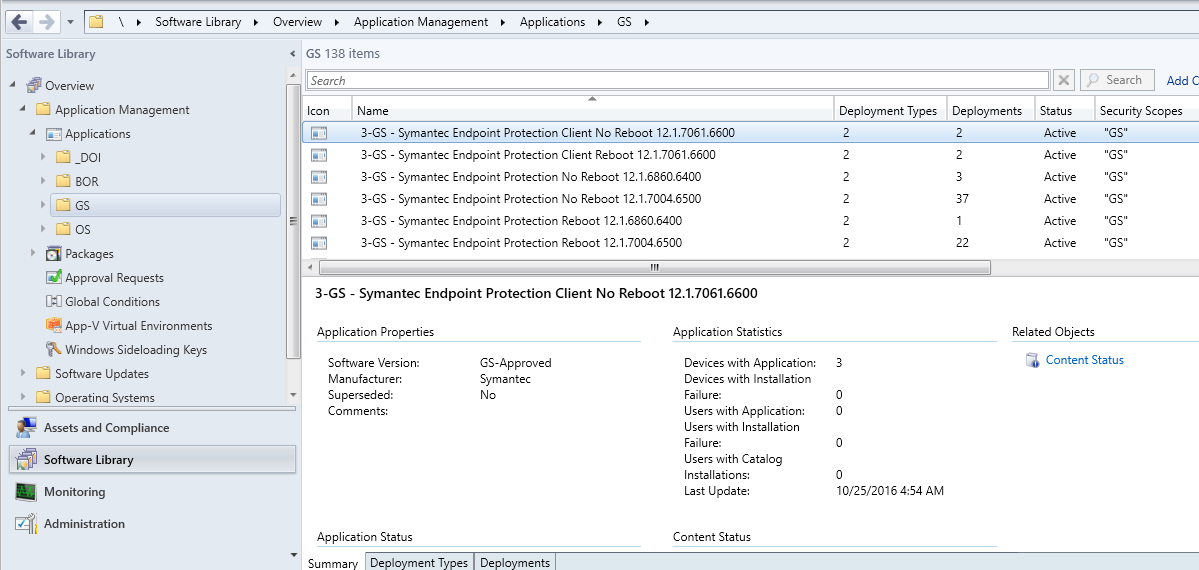Click the Administration workspace icon
This screenshot has height=570, width=1199.
[x=26, y=524]
